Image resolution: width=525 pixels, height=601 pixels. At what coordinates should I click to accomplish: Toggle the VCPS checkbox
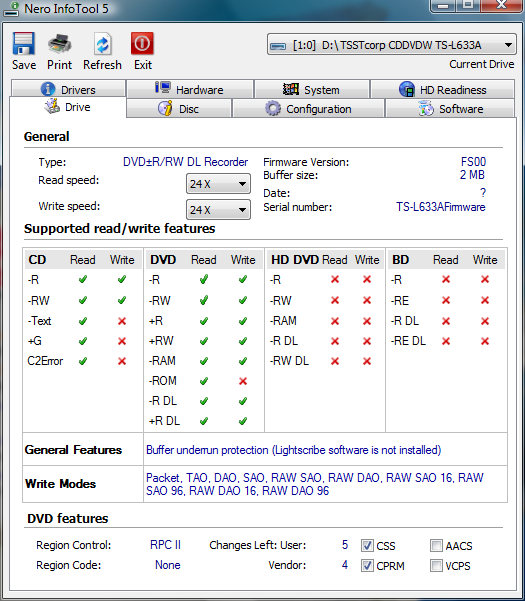436,565
